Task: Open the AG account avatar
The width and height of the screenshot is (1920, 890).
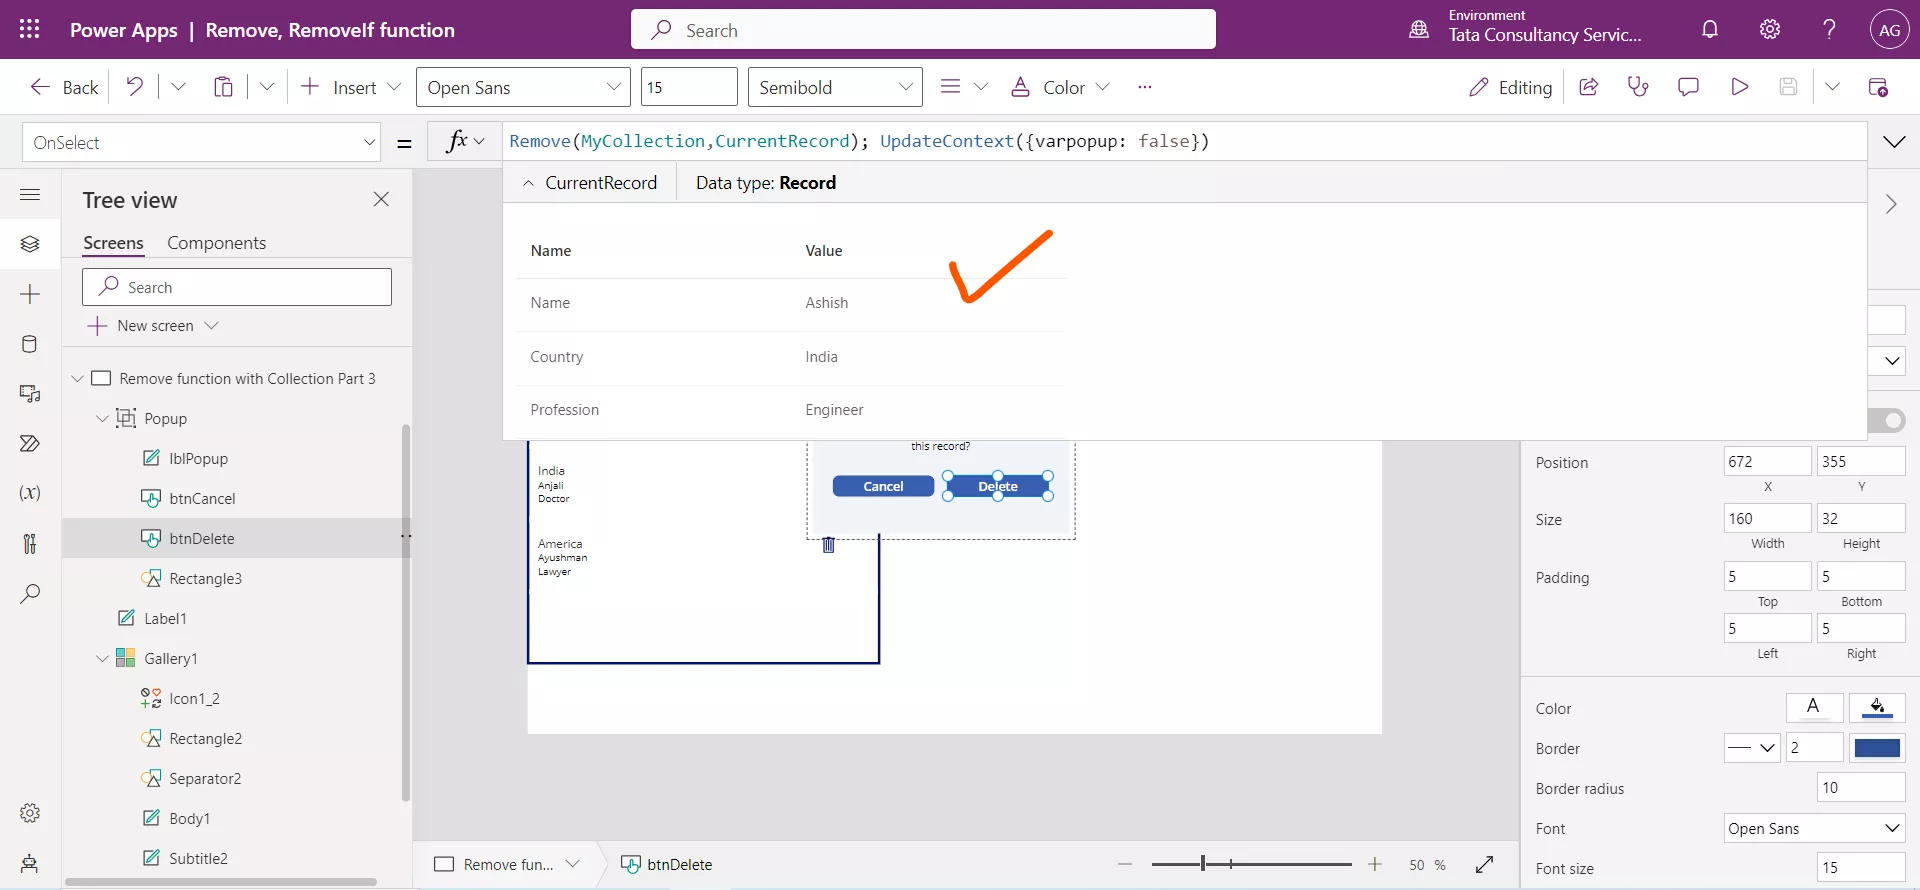Action: tap(1889, 30)
